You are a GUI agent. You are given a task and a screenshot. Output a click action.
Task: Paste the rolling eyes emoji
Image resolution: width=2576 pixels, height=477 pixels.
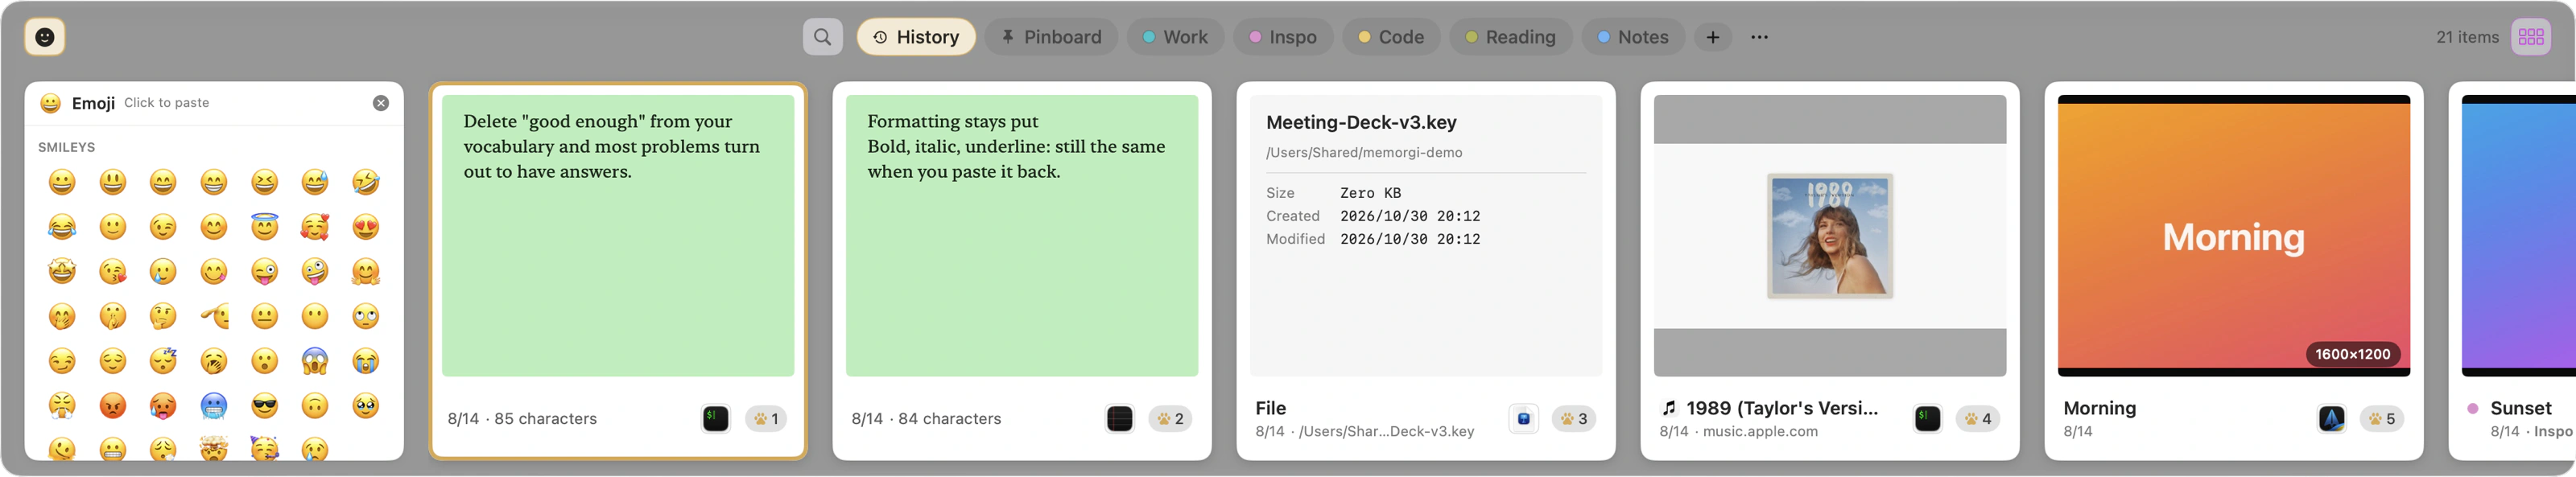coord(366,316)
